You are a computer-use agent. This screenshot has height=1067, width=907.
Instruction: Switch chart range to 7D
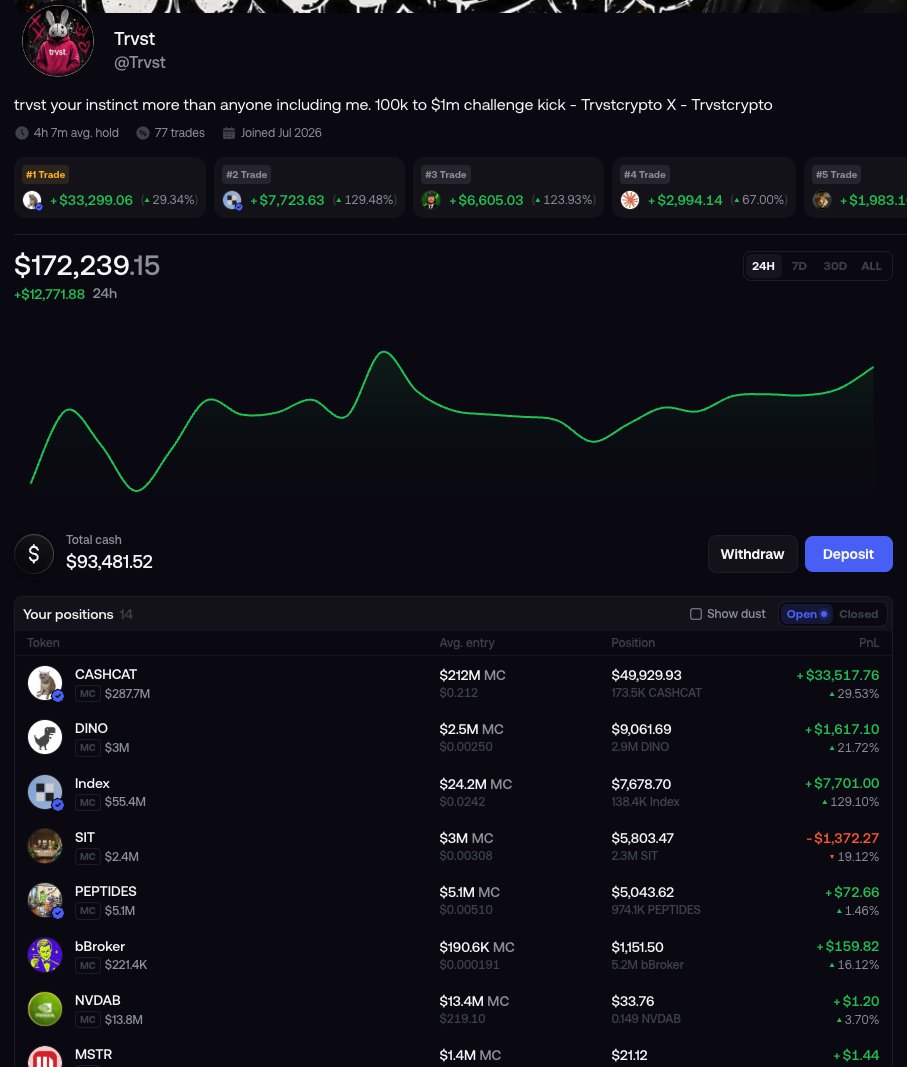(x=799, y=266)
